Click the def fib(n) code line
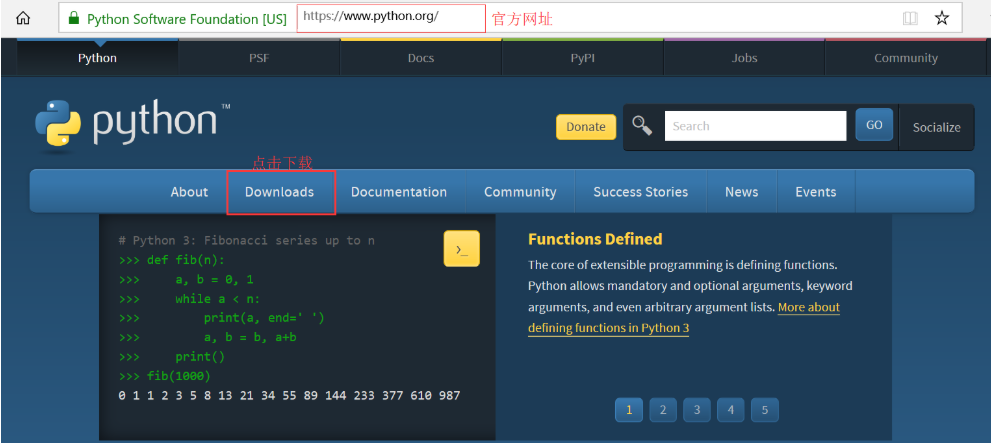 (171, 260)
